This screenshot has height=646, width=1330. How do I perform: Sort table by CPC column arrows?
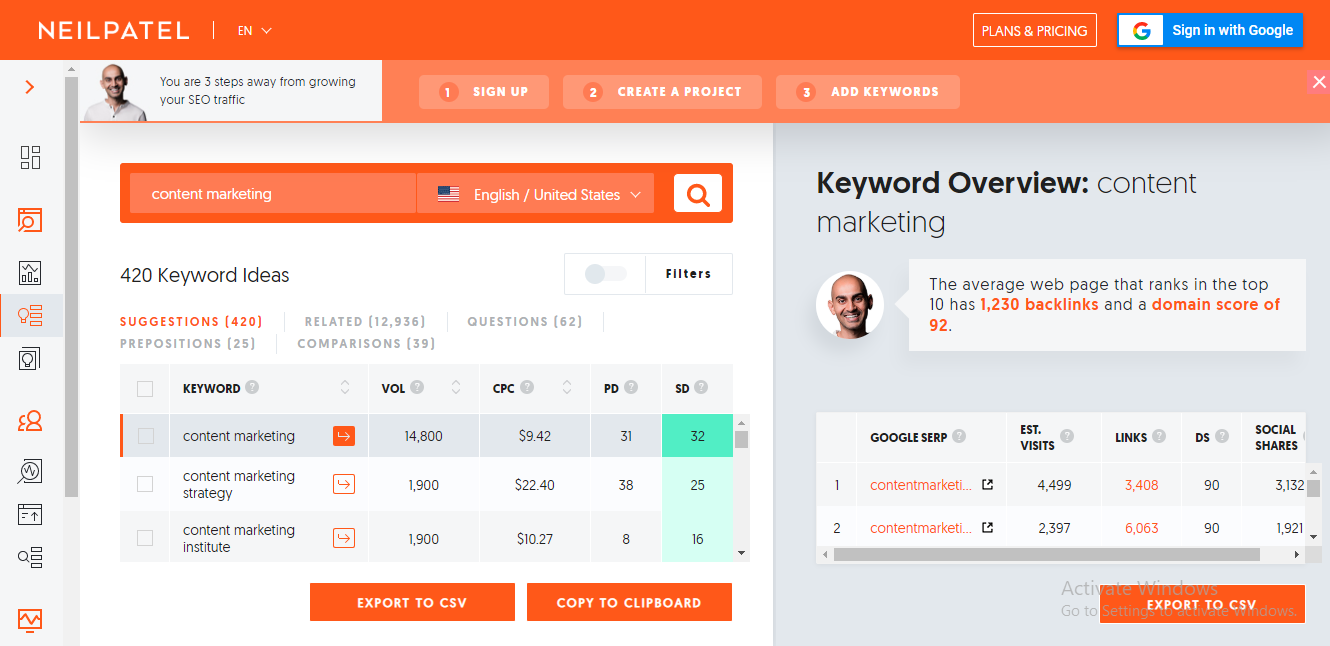(567, 388)
